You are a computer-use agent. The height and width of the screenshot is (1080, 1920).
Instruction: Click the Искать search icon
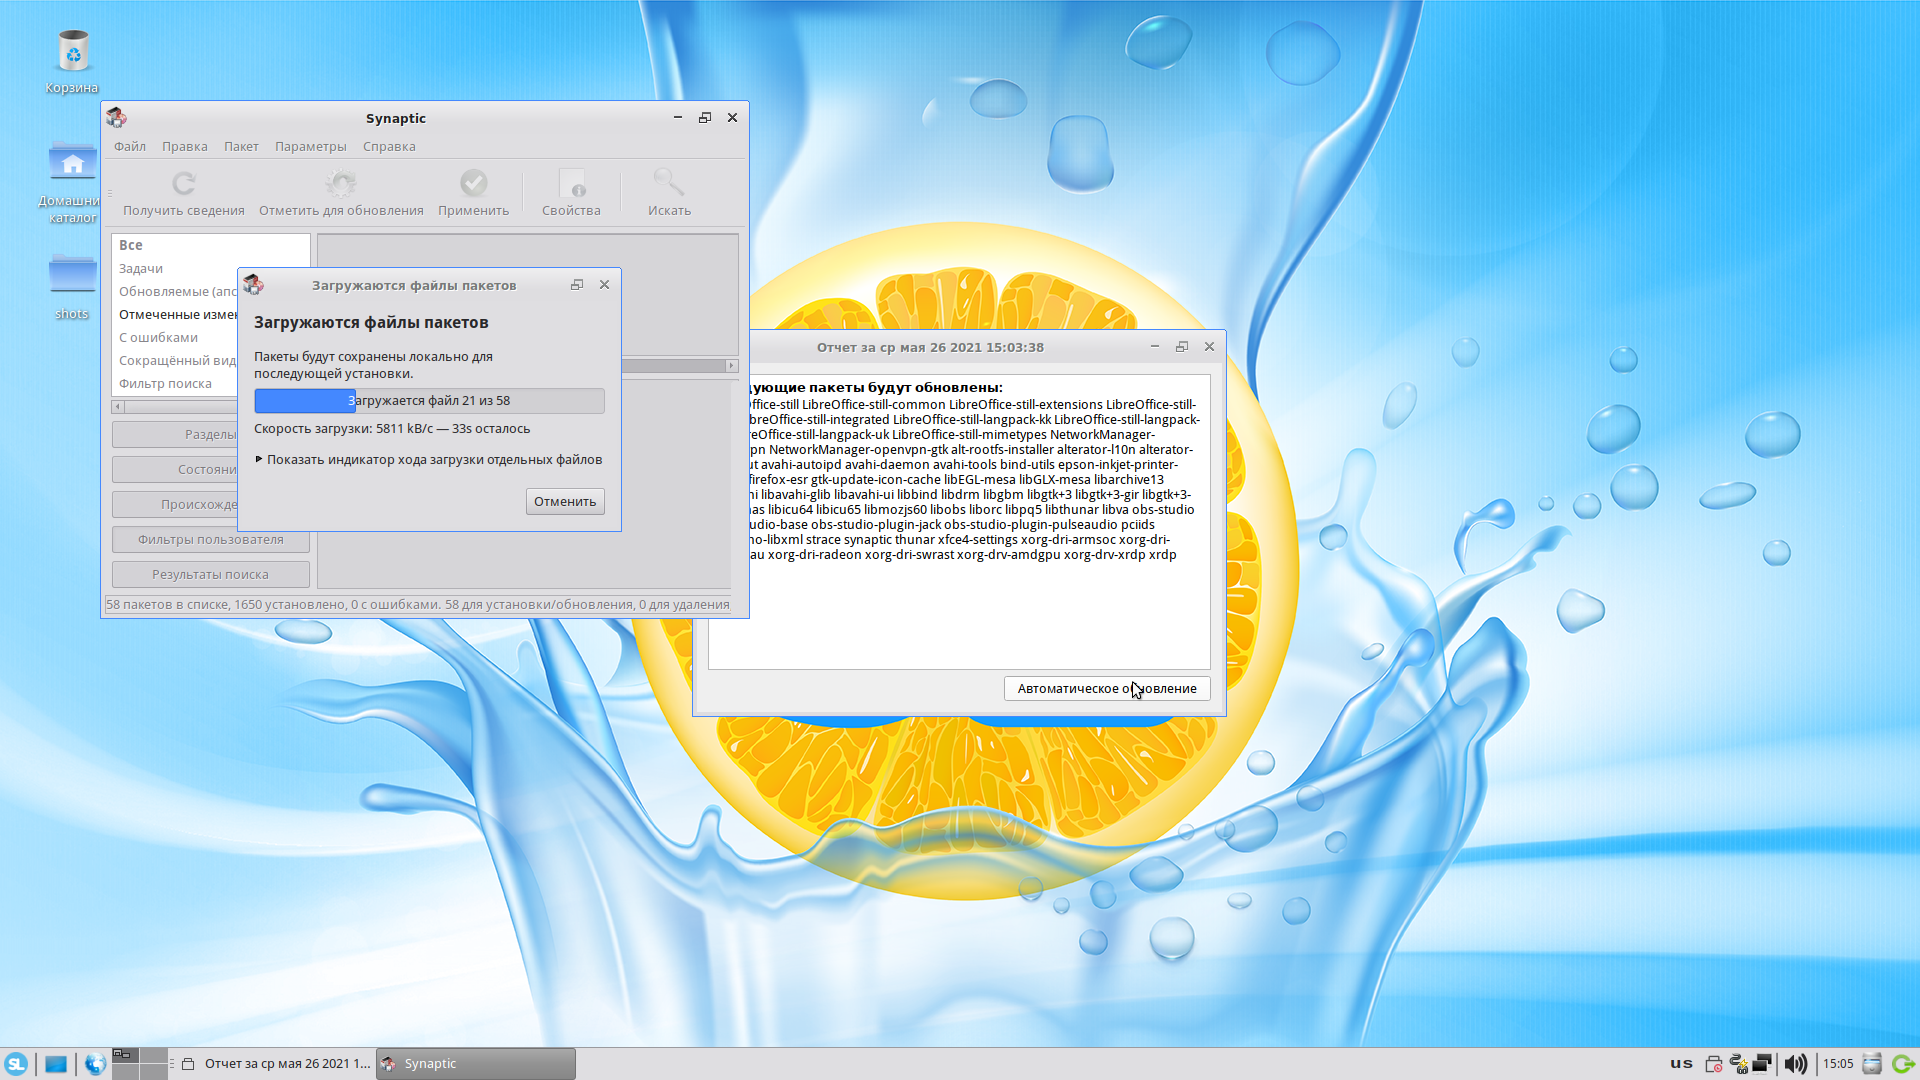point(669,184)
